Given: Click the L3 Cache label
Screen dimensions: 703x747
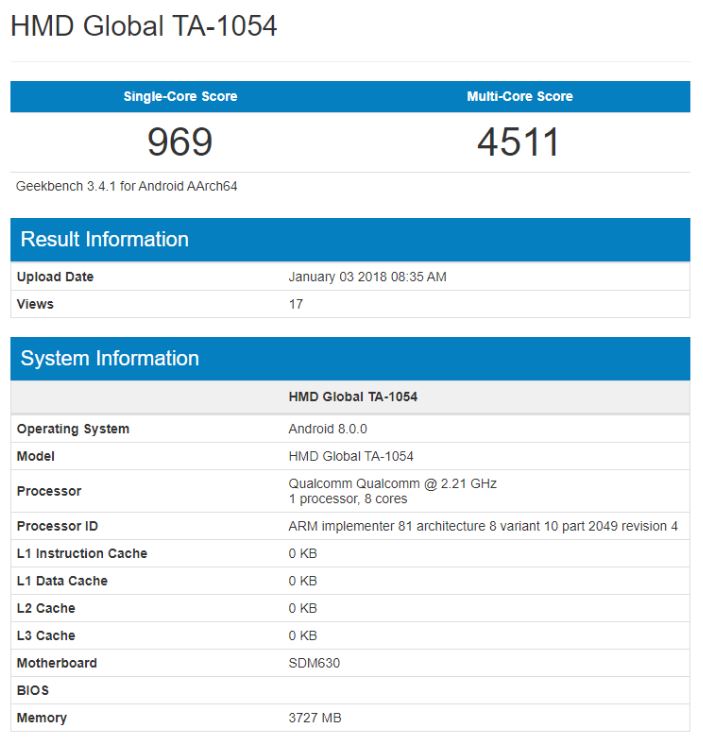Looking at the screenshot, I should point(46,636).
